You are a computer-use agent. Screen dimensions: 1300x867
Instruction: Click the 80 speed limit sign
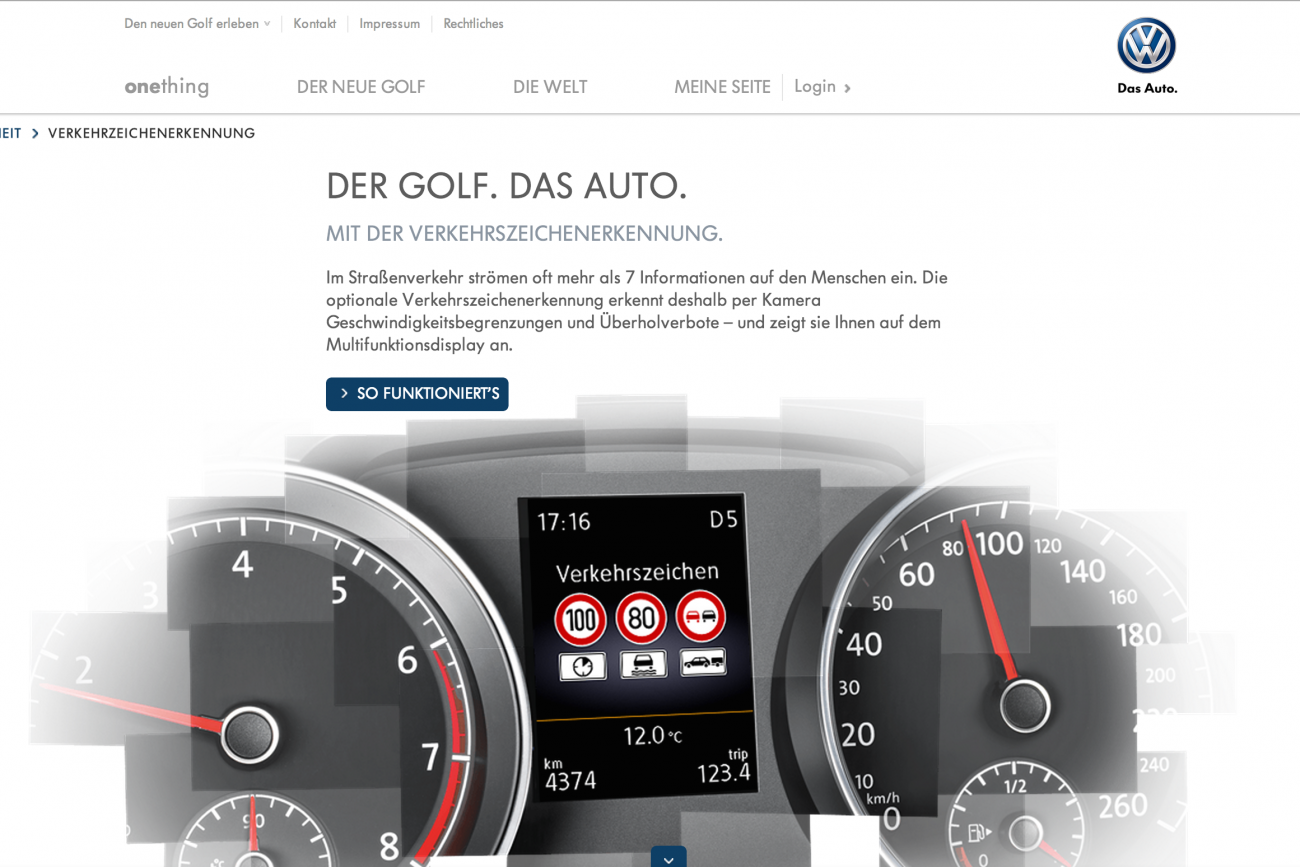[x=641, y=618]
